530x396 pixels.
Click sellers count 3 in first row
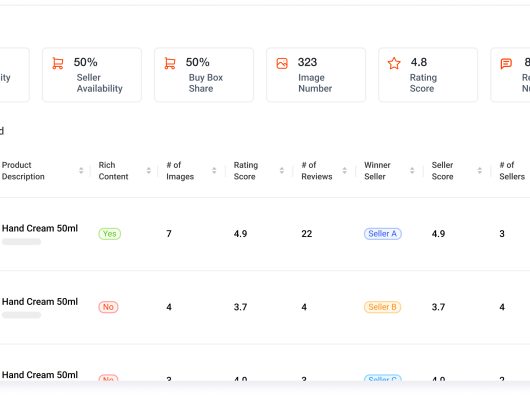pos(502,234)
